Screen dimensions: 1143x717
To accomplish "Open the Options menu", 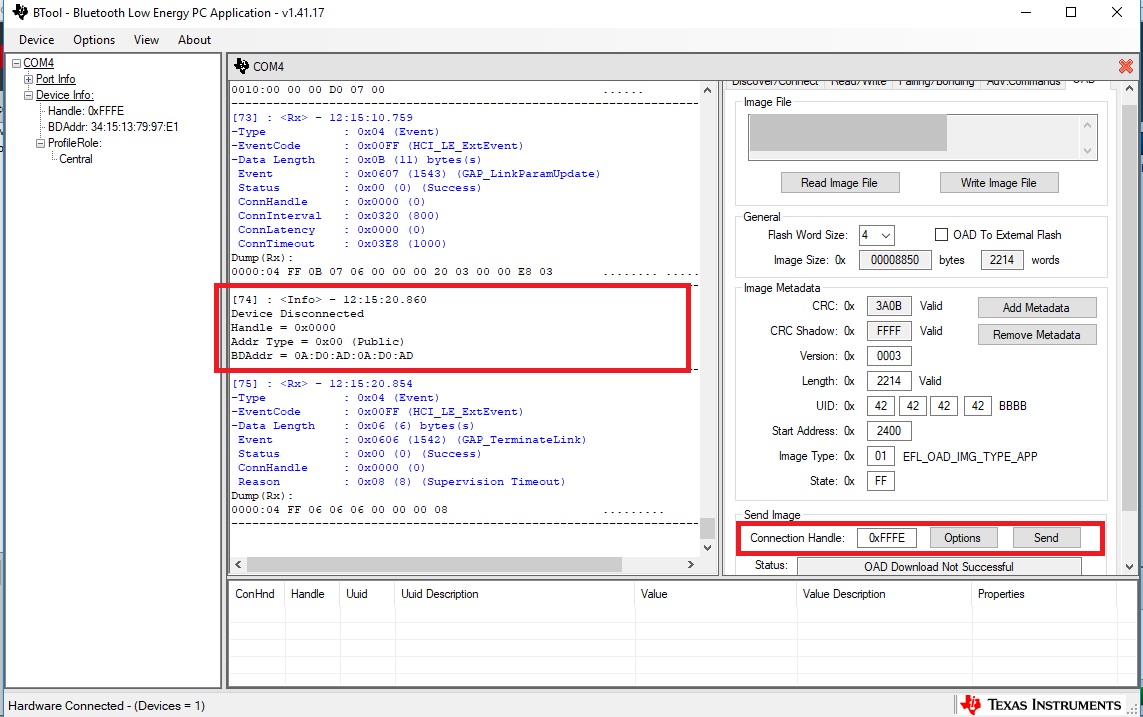I will [94, 40].
